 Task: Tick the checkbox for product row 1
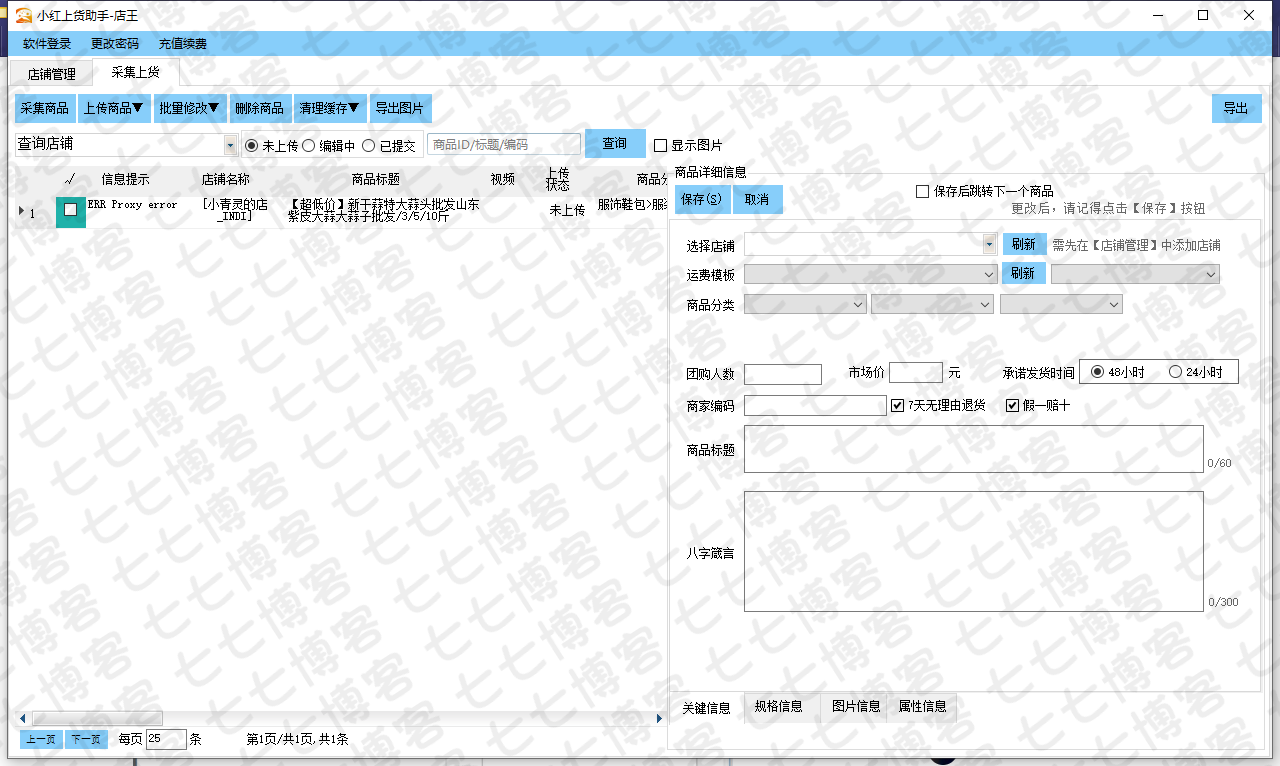click(x=70, y=210)
